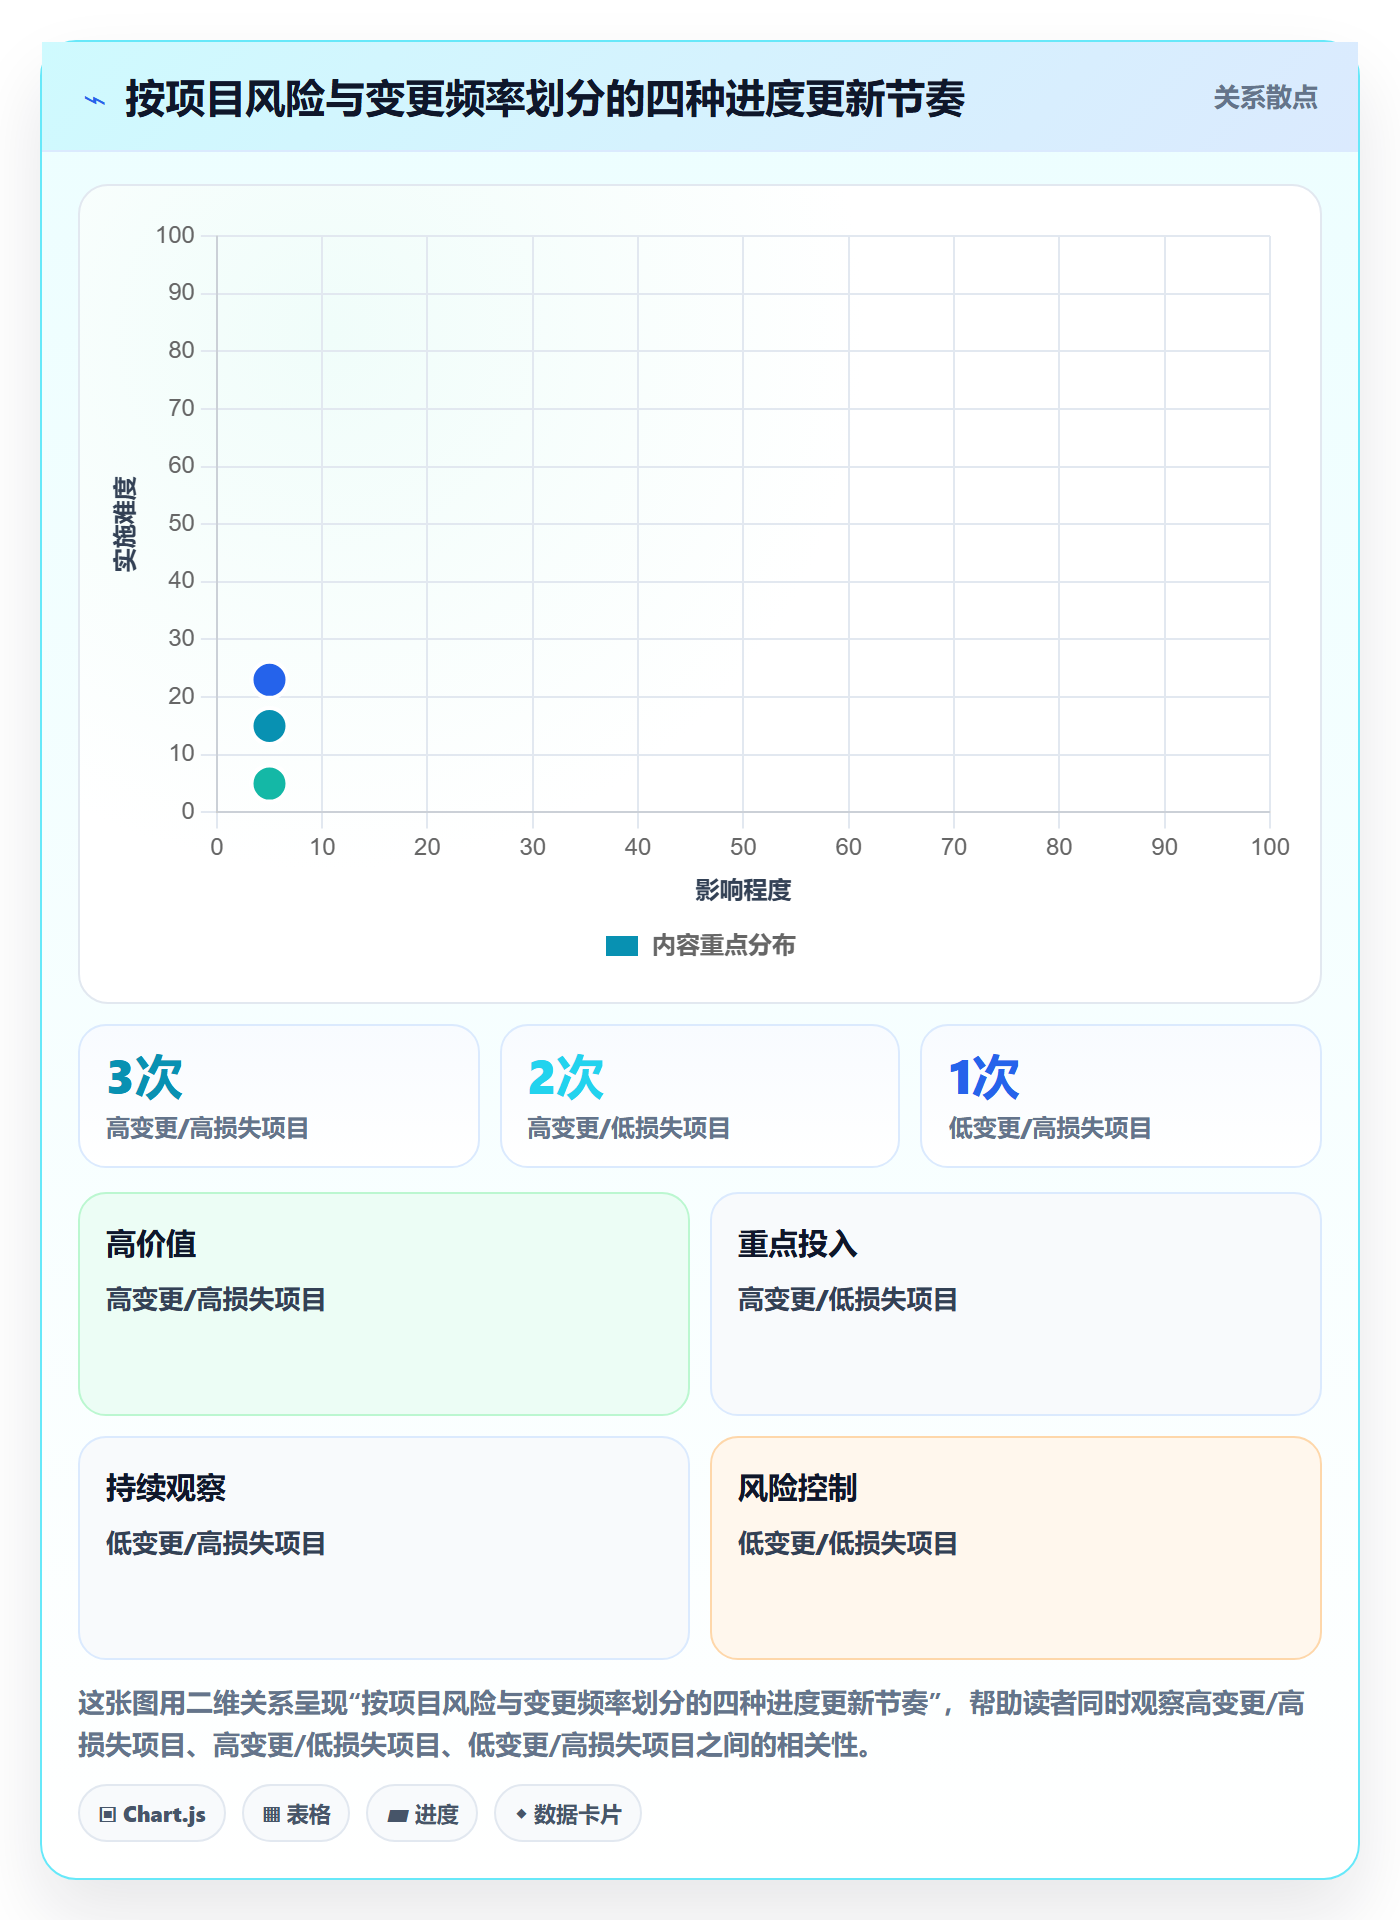Select the 2次 stat card value
Image resolution: width=1400 pixels, height=1920 pixels.
click(566, 1078)
